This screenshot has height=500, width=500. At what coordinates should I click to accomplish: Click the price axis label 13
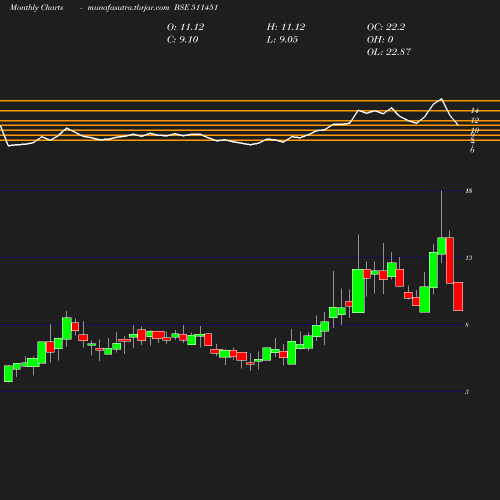click(469, 258)
